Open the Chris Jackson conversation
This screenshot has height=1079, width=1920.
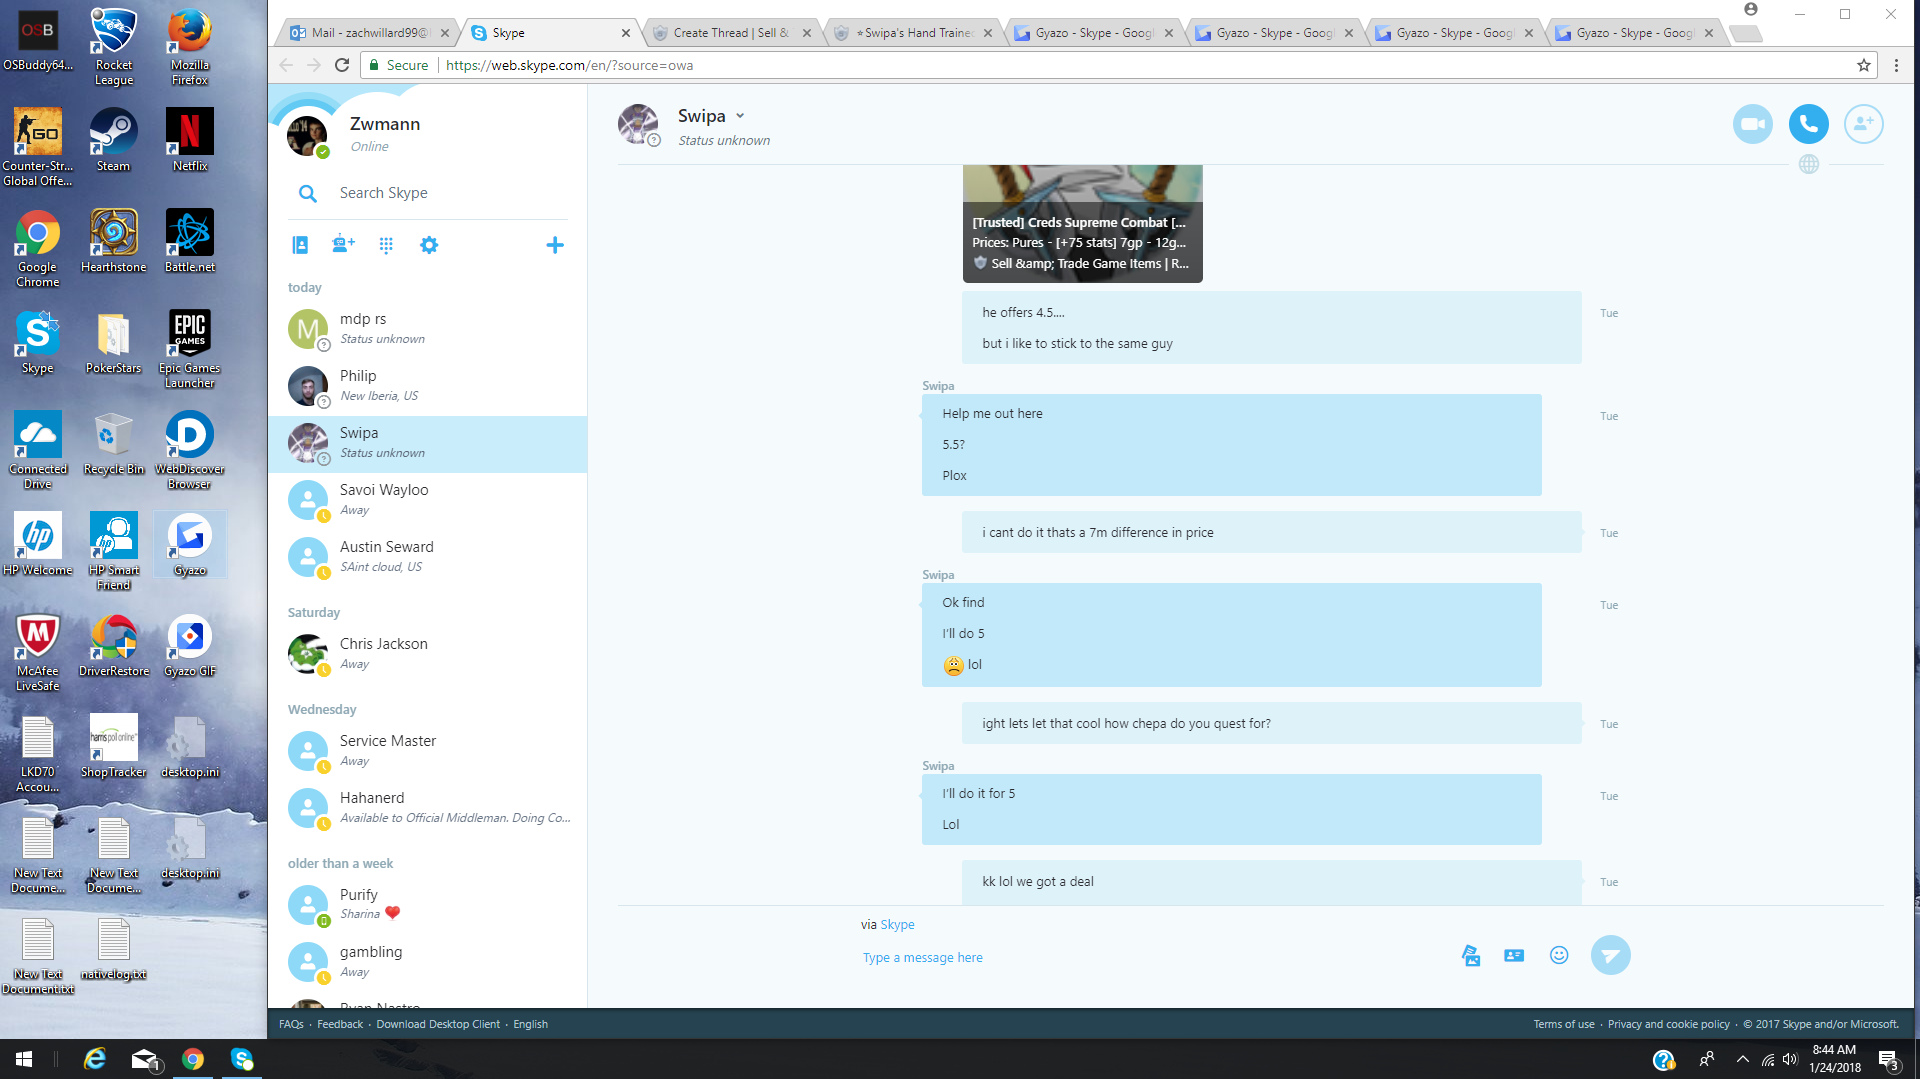click(x=428, y=654)
